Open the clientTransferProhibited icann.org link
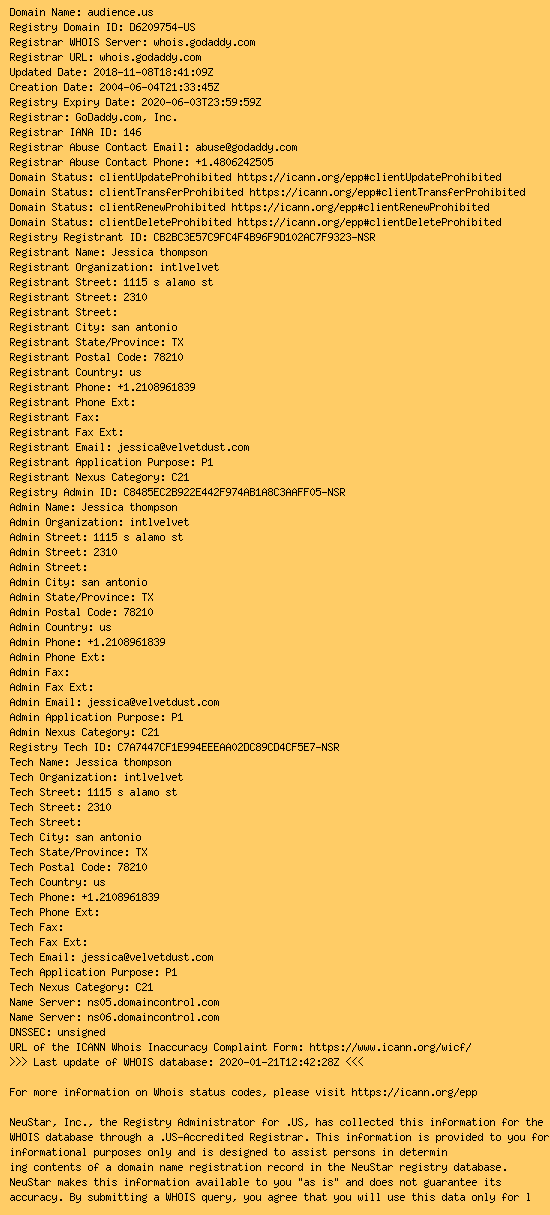Screen dimensions: 550x1215 [387, 192]
